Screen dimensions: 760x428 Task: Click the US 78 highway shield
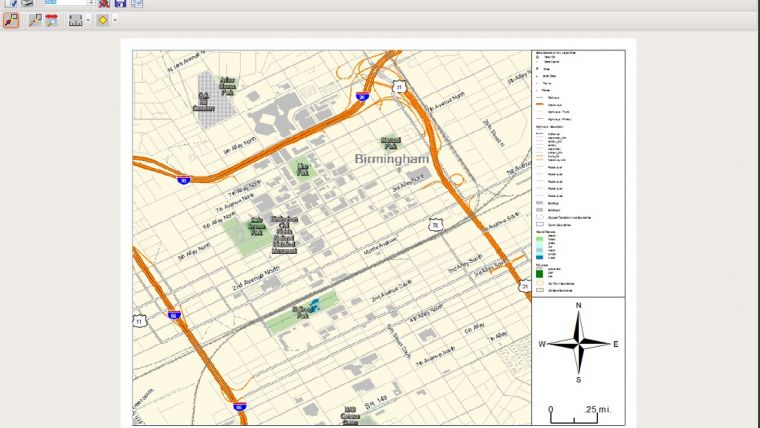click(435, 225)
